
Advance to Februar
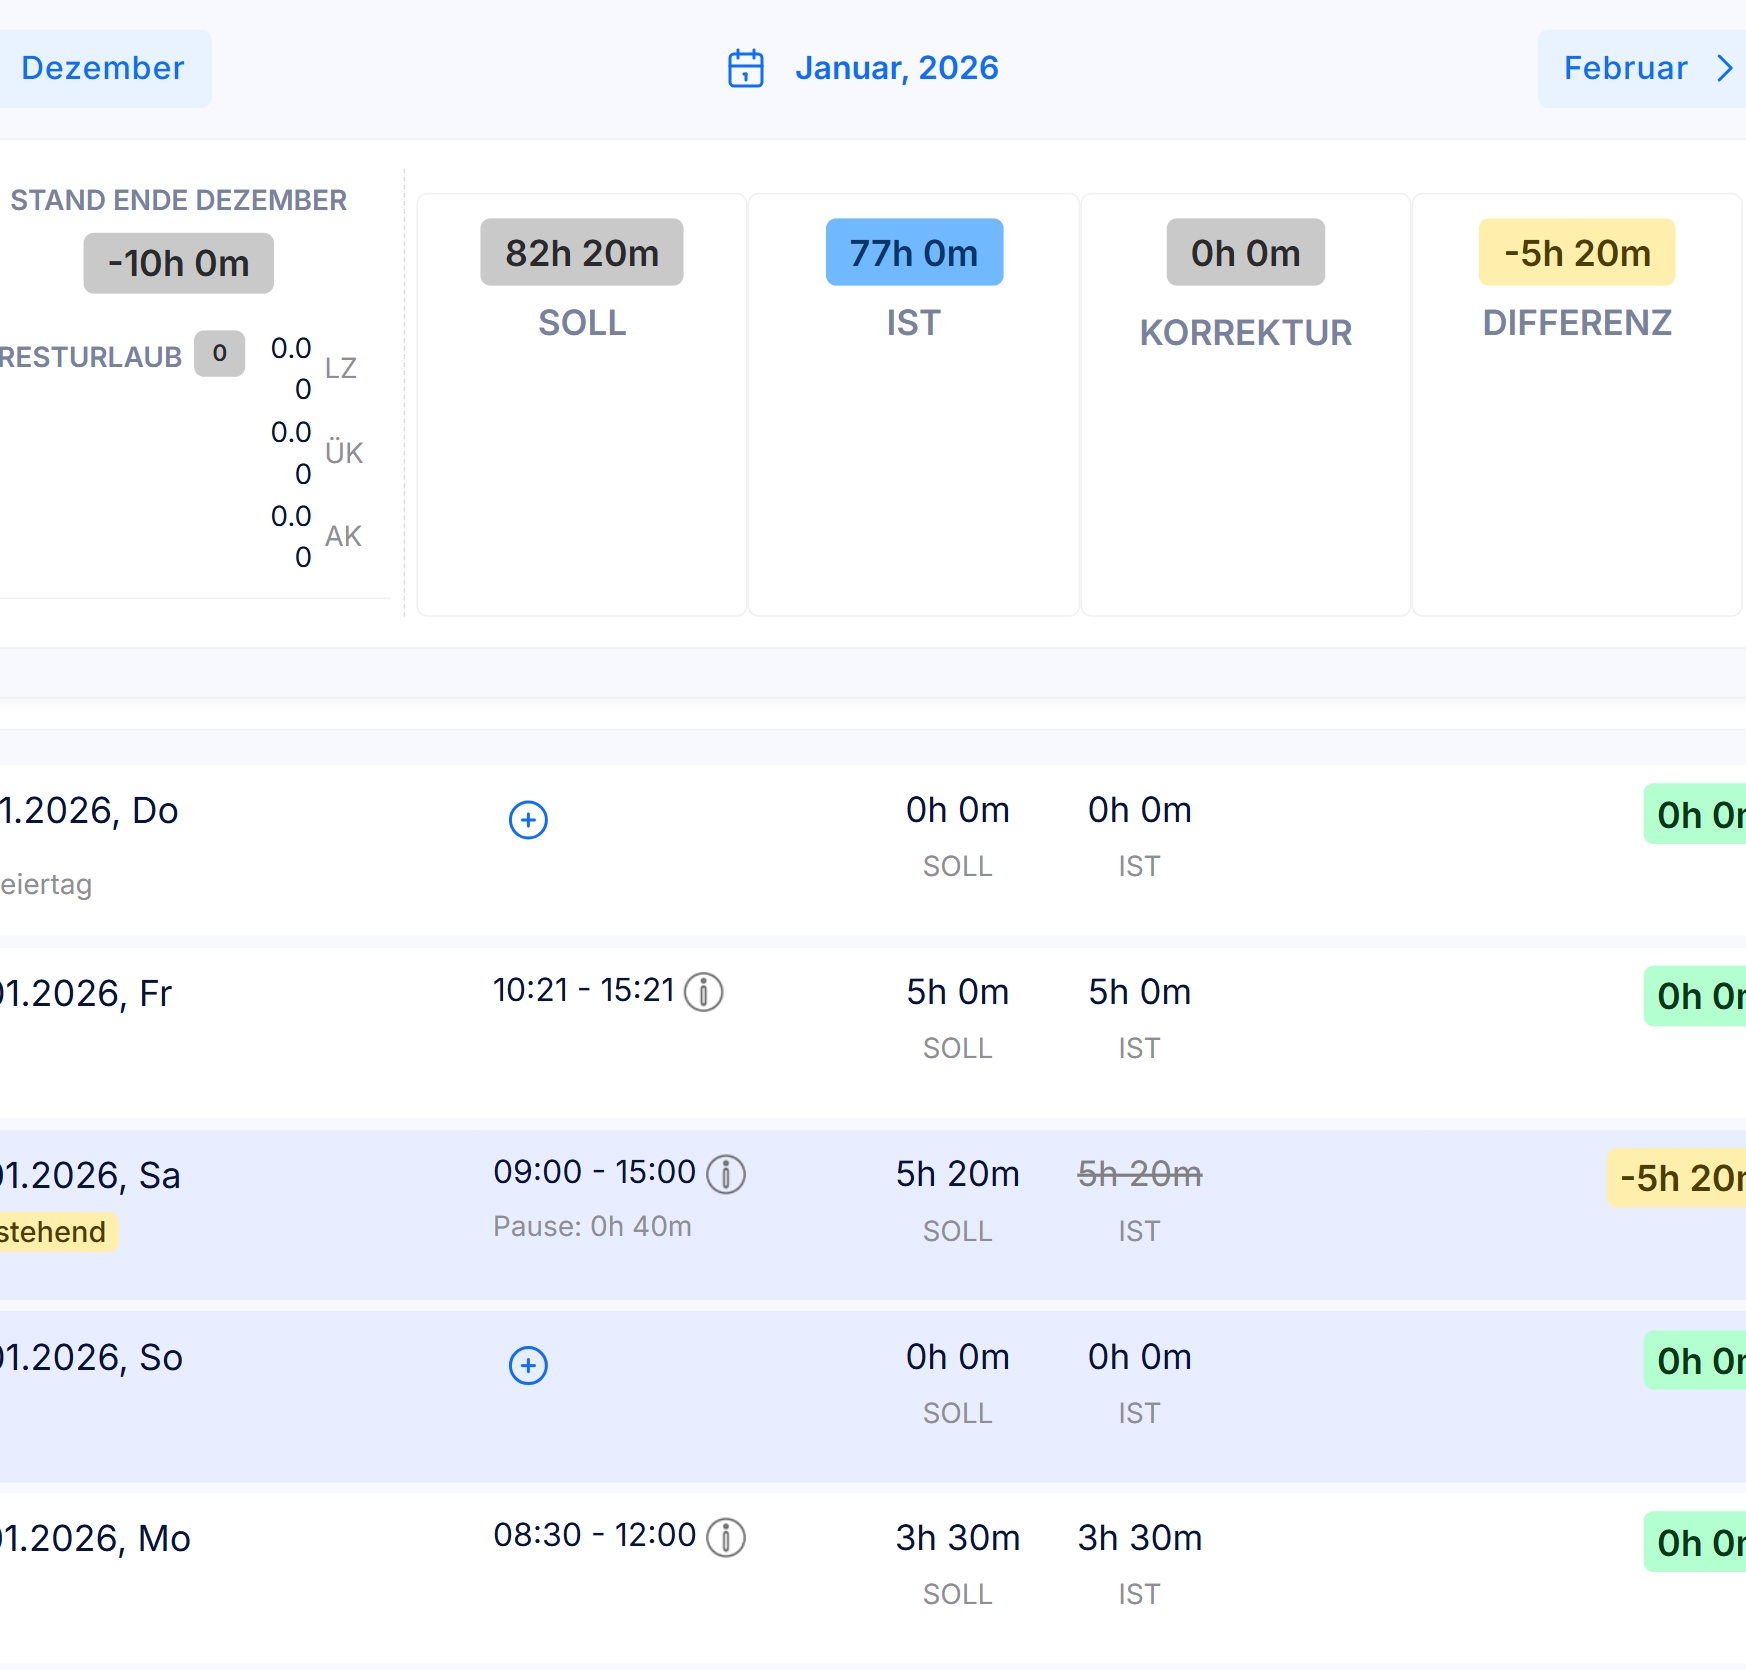point(1642,68)
